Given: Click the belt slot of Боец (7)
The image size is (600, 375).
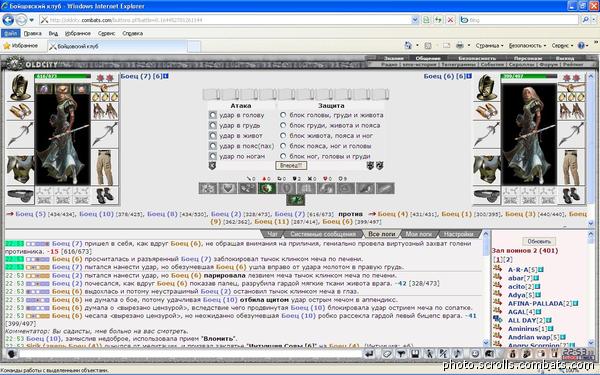Looking at the screenshot, I should (20, 196).
